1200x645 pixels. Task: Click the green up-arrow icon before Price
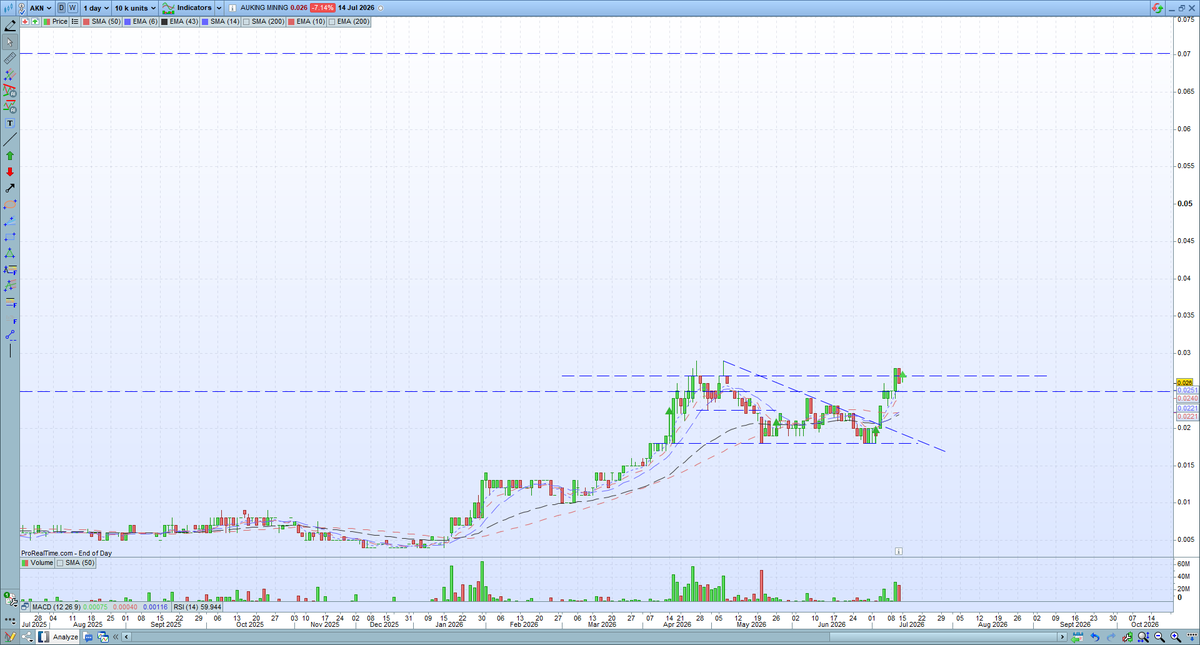[35, 21]
